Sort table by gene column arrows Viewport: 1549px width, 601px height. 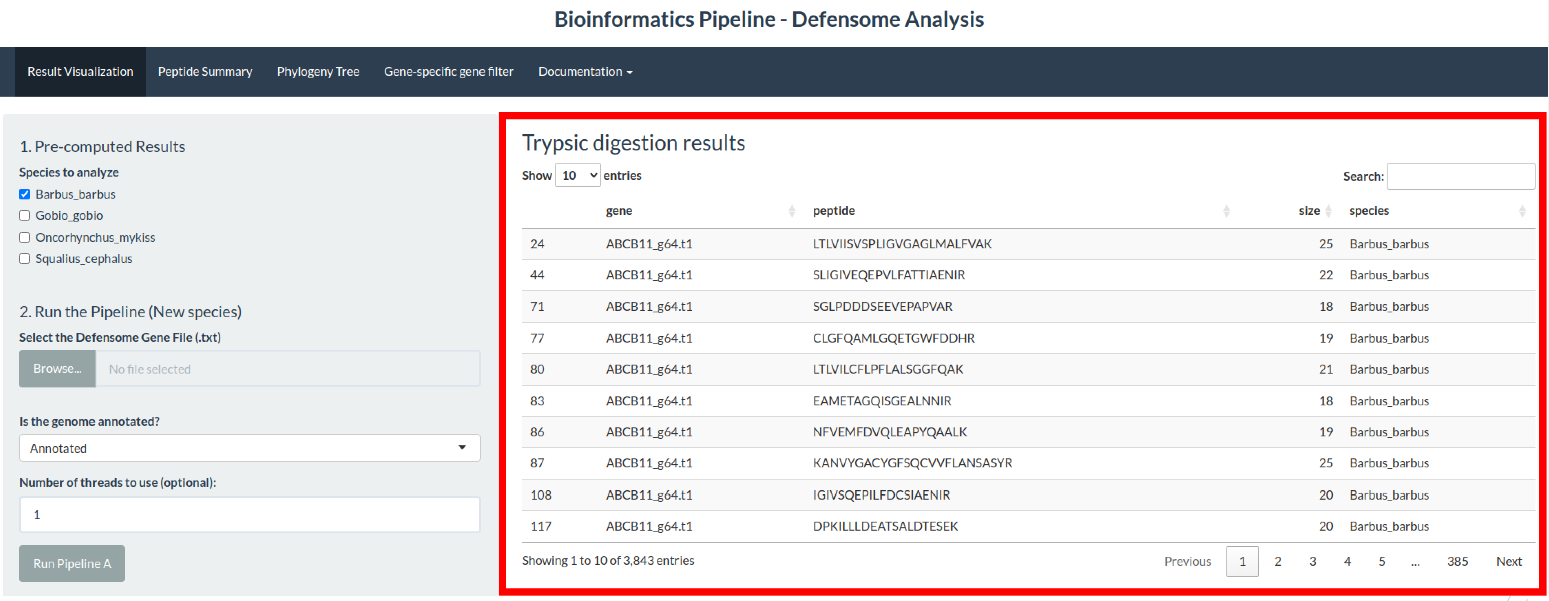(792, 211)
